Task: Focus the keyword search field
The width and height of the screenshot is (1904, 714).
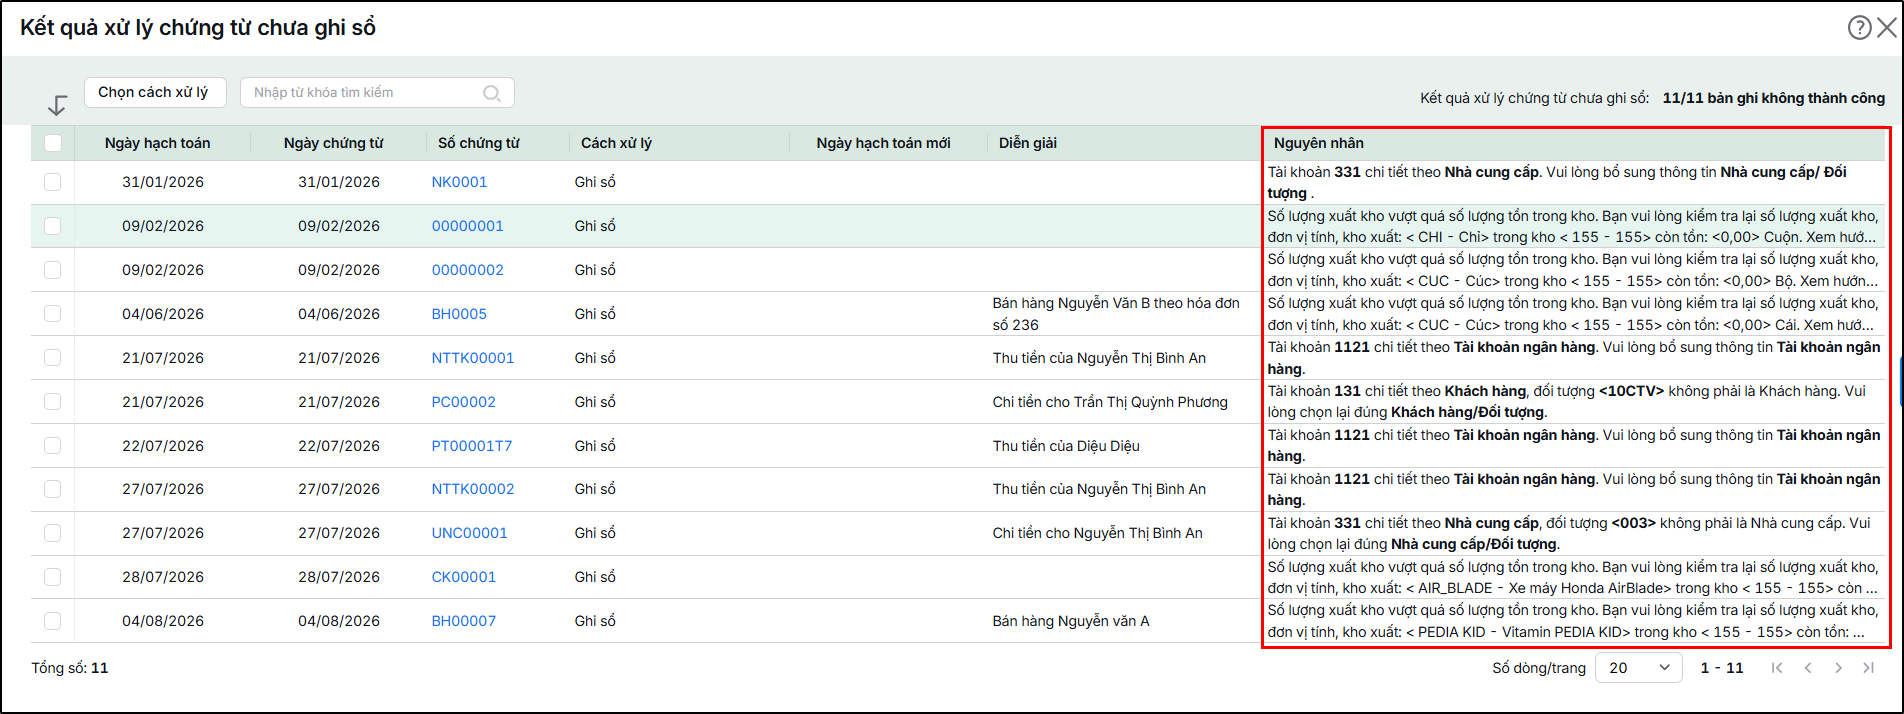Action: coord(377,92)
